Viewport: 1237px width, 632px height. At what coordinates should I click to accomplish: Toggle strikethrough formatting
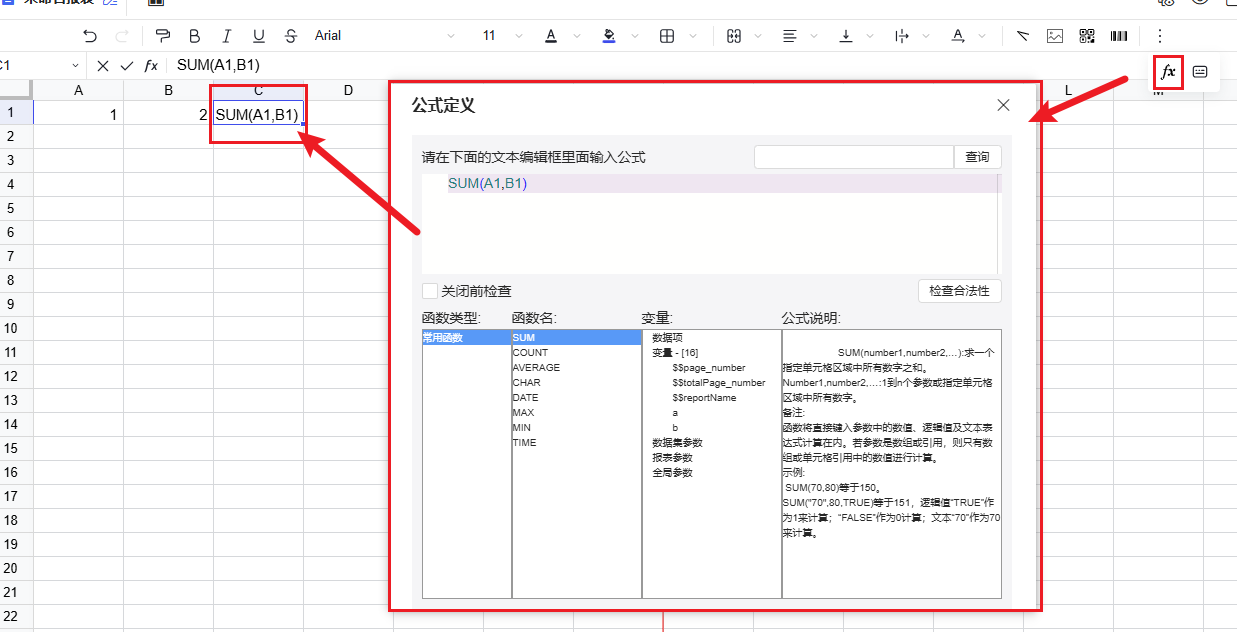pyautogui.click(x=291, y=36)
